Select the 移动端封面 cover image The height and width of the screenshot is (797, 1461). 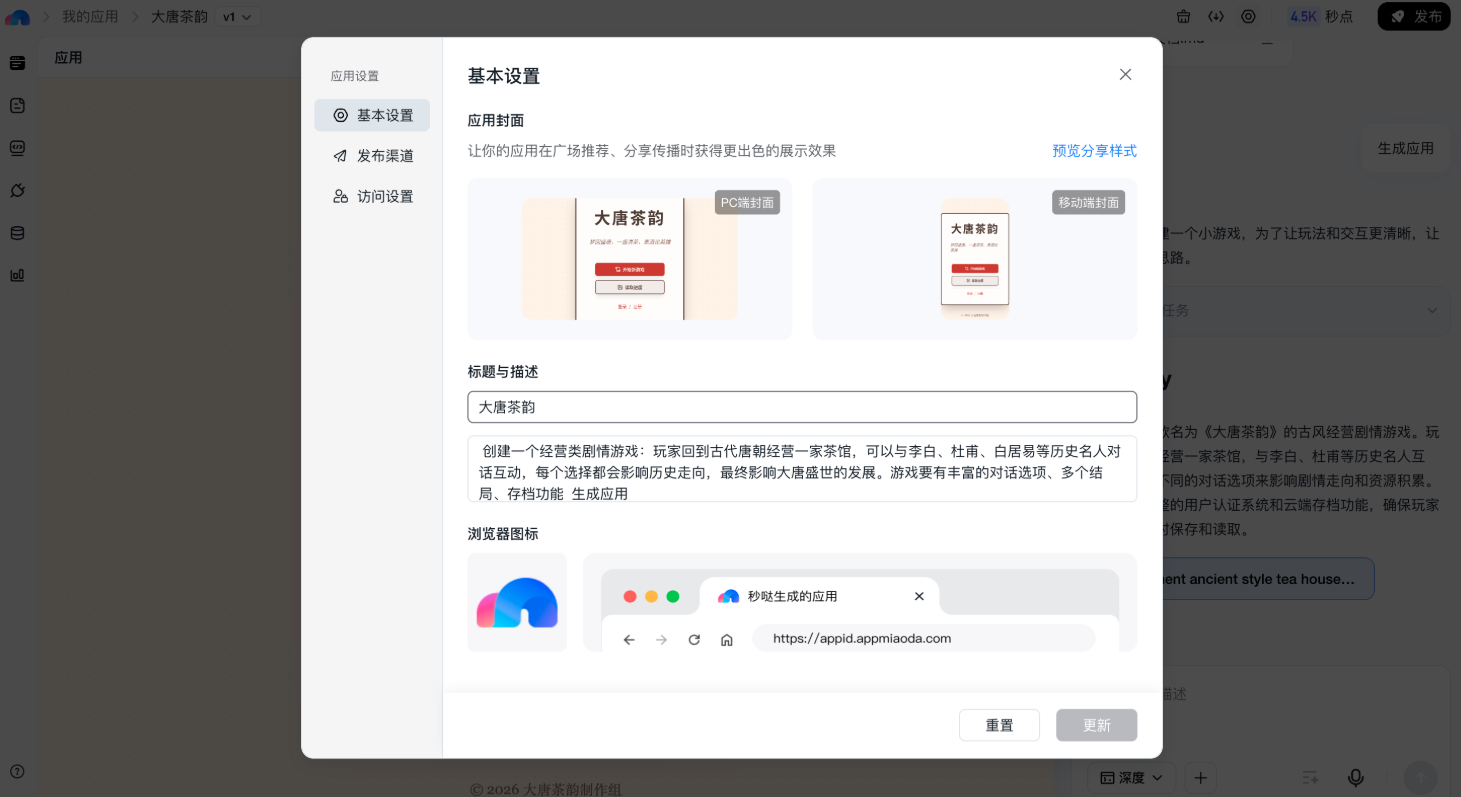tap(974, 259)
